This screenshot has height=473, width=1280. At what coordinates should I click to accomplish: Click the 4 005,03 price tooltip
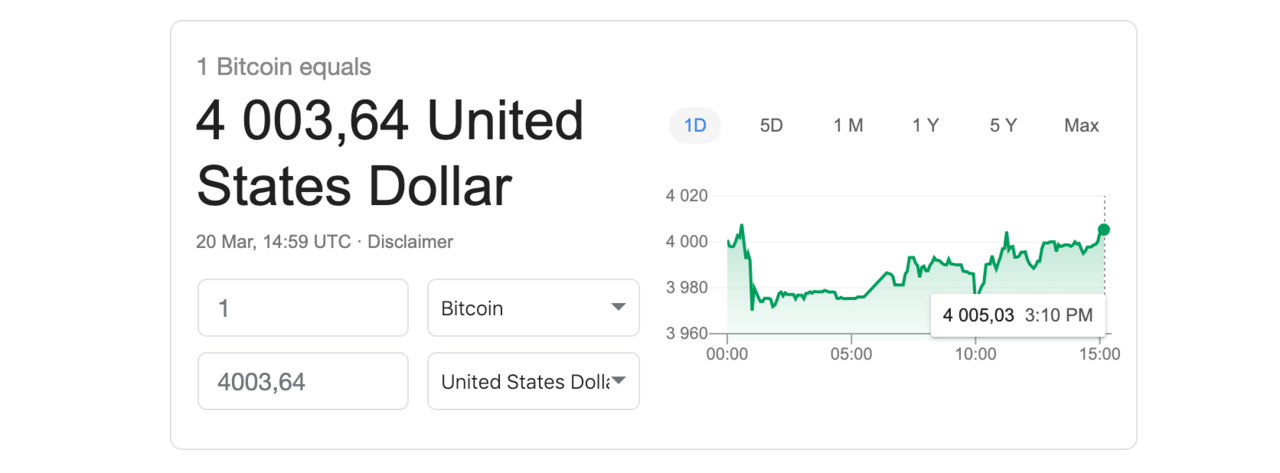click(x=1018, y=315)
